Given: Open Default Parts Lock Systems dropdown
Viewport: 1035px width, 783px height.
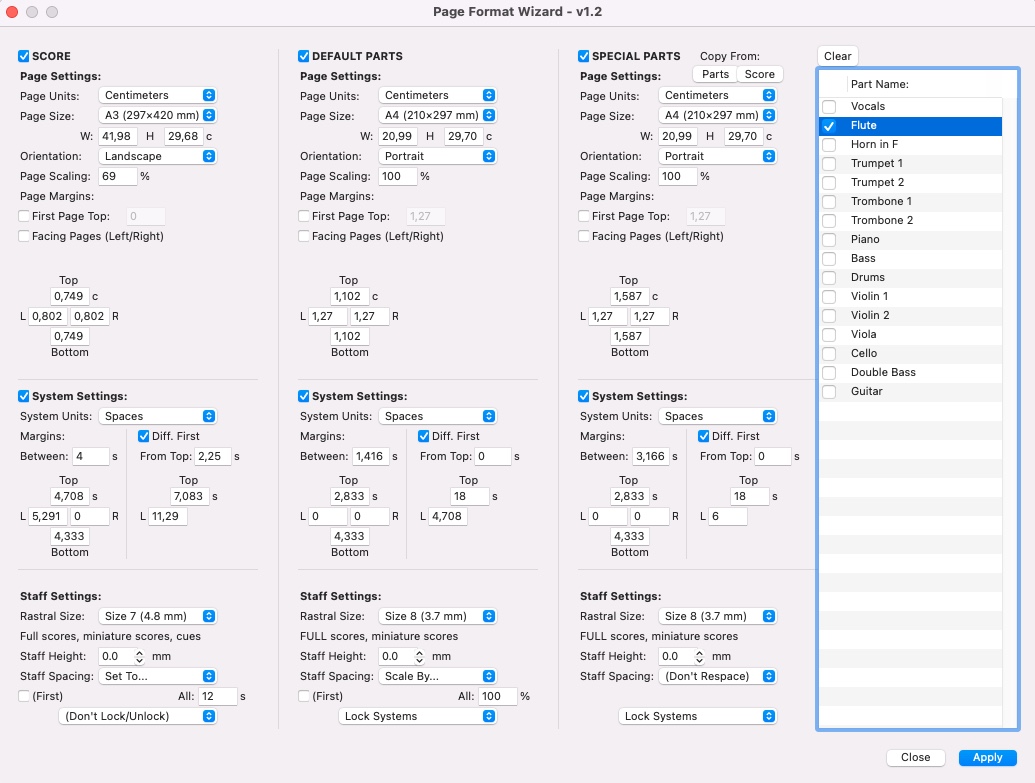Looking at the screenshot, I should click(418, 716).
